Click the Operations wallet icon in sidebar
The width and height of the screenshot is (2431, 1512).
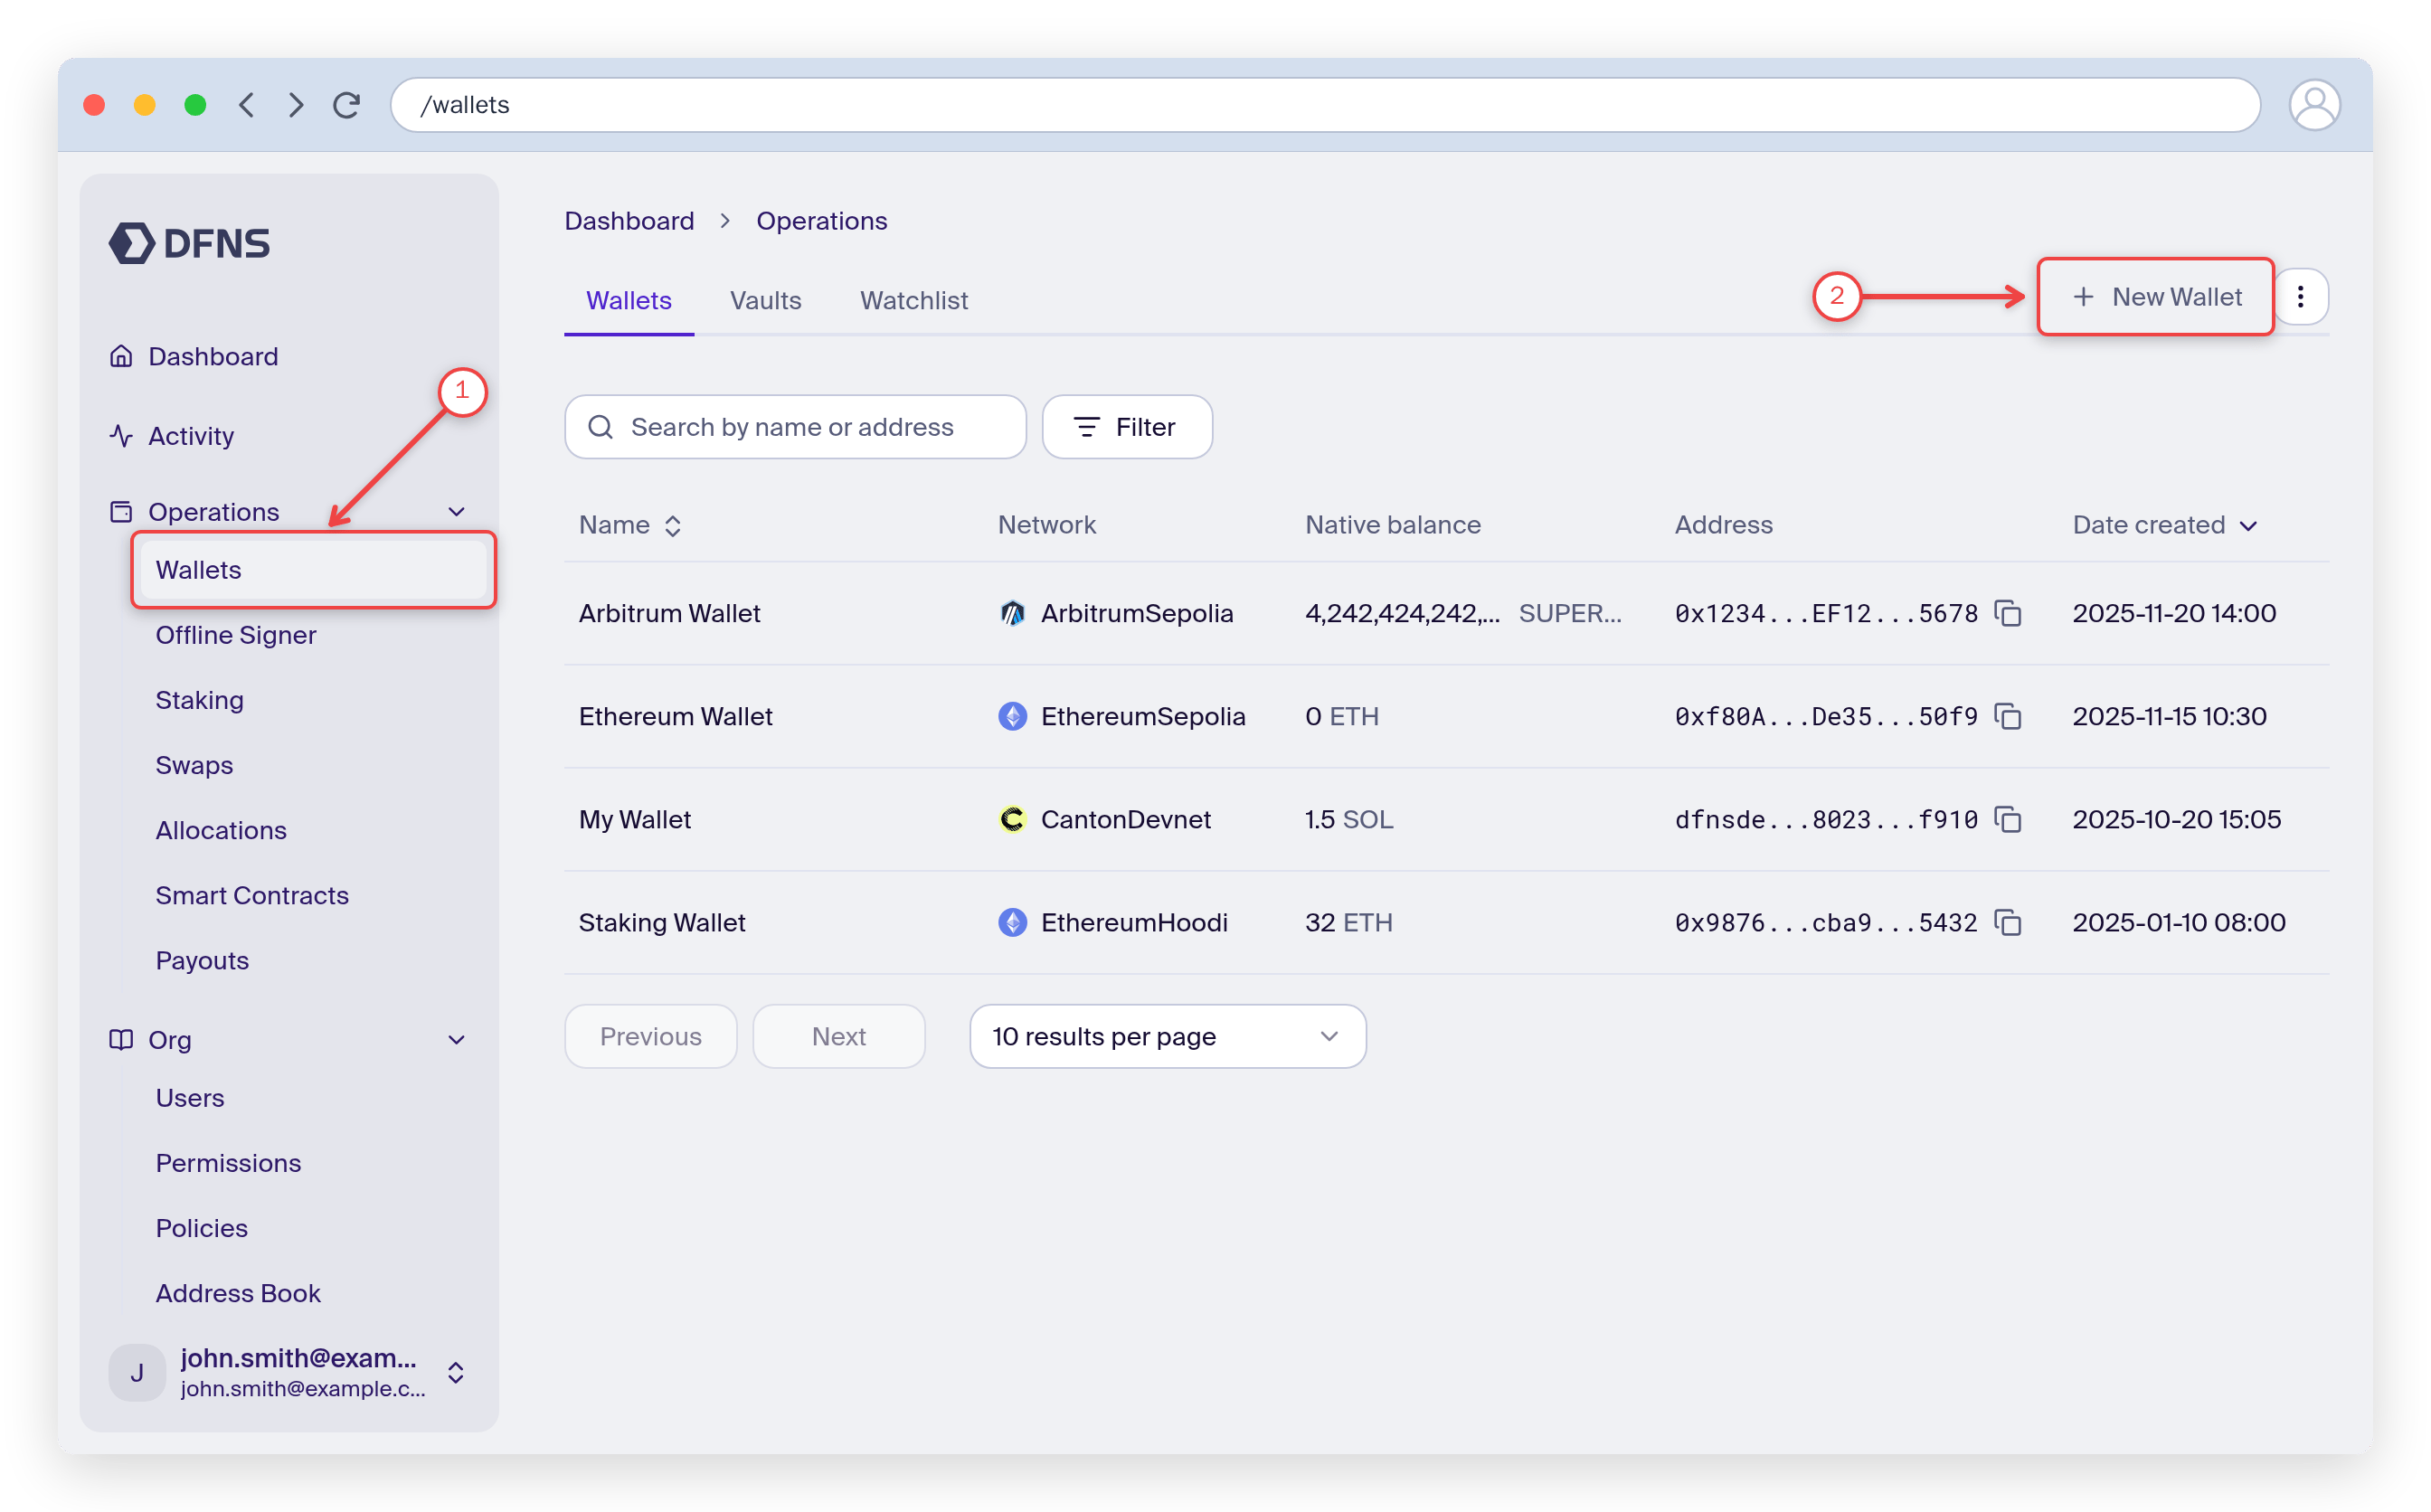121,512
